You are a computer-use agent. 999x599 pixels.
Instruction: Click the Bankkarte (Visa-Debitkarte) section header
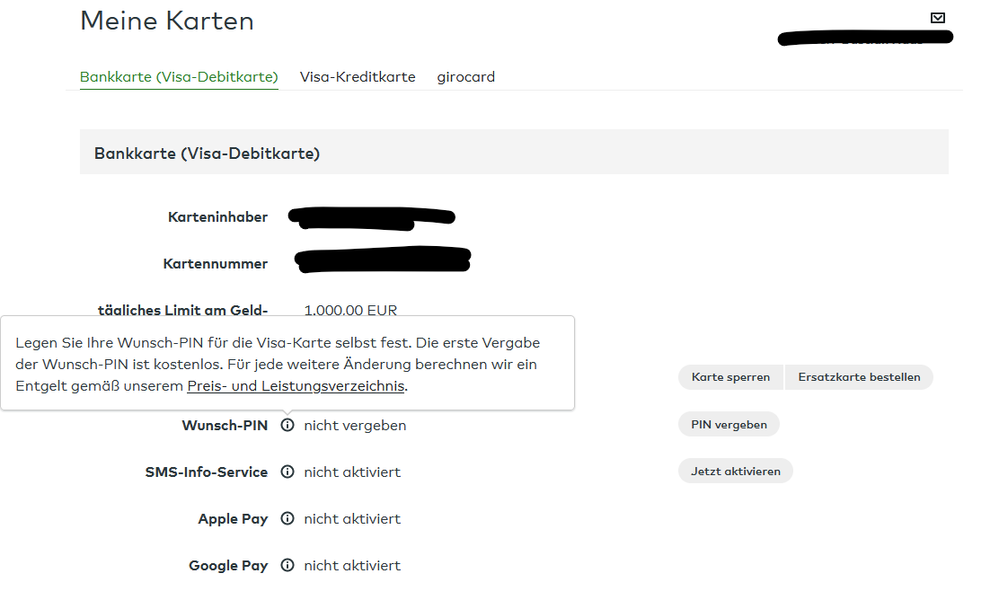[207, 153]
